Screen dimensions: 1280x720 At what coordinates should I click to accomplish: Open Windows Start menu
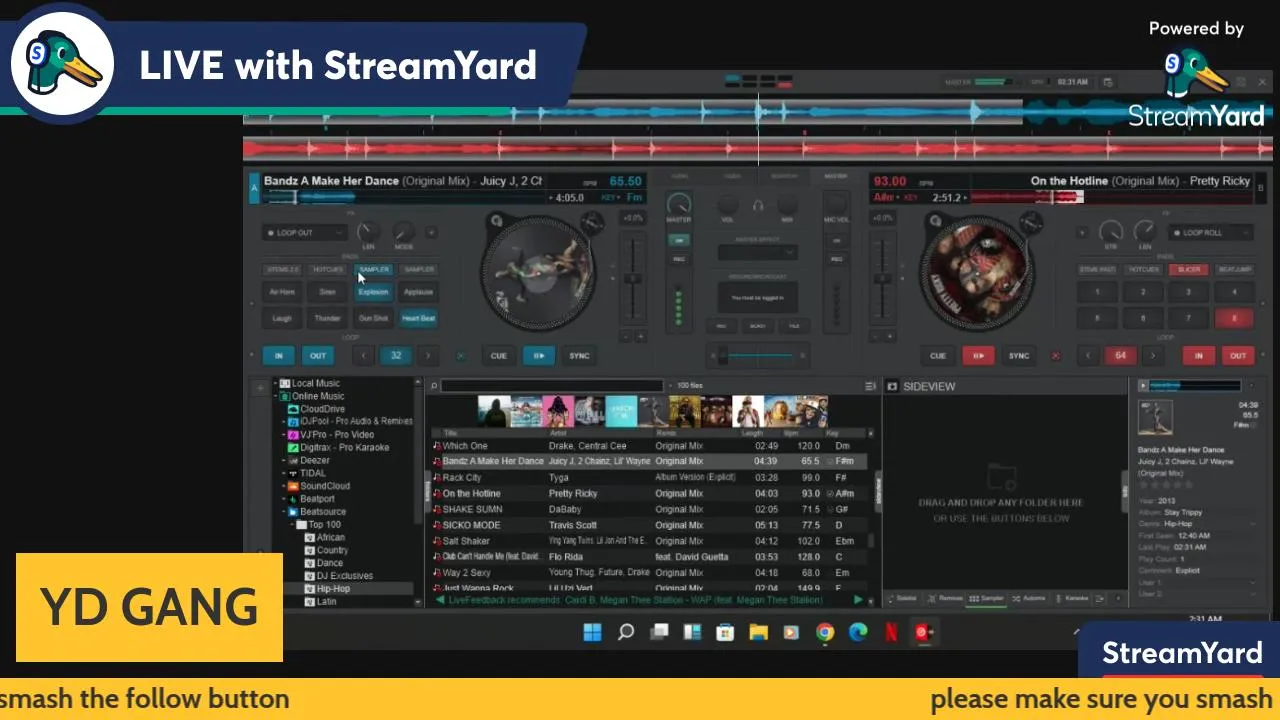point(592,632)
